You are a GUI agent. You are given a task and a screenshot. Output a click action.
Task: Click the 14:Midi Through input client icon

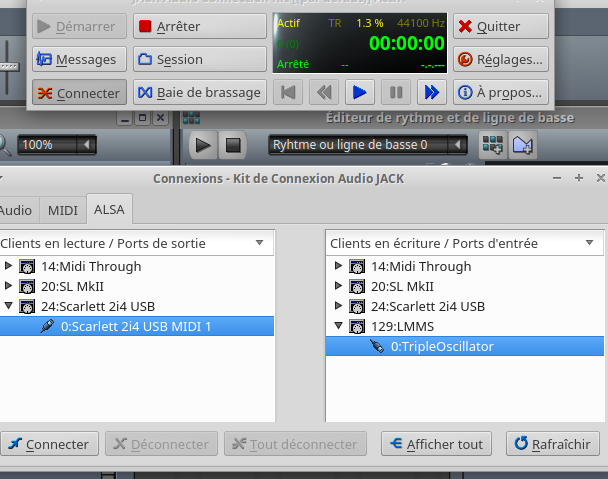[x=357, y=266]
